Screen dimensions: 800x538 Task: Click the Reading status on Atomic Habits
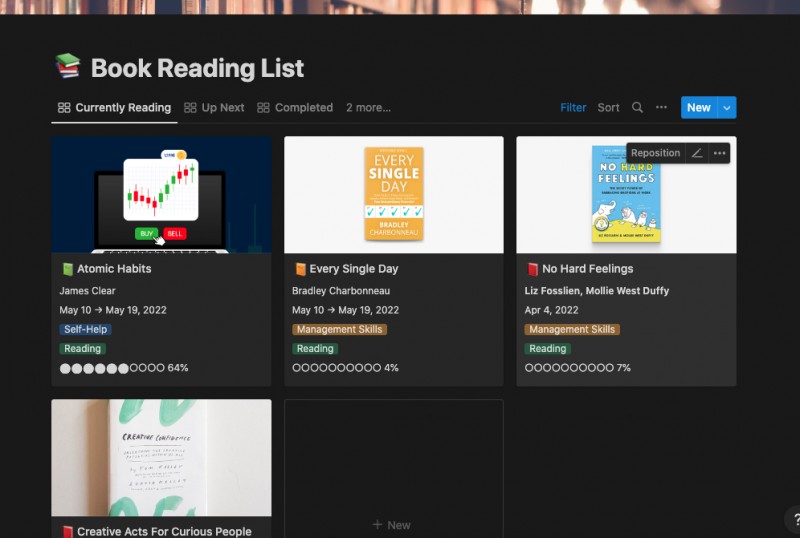coord(82,349)
